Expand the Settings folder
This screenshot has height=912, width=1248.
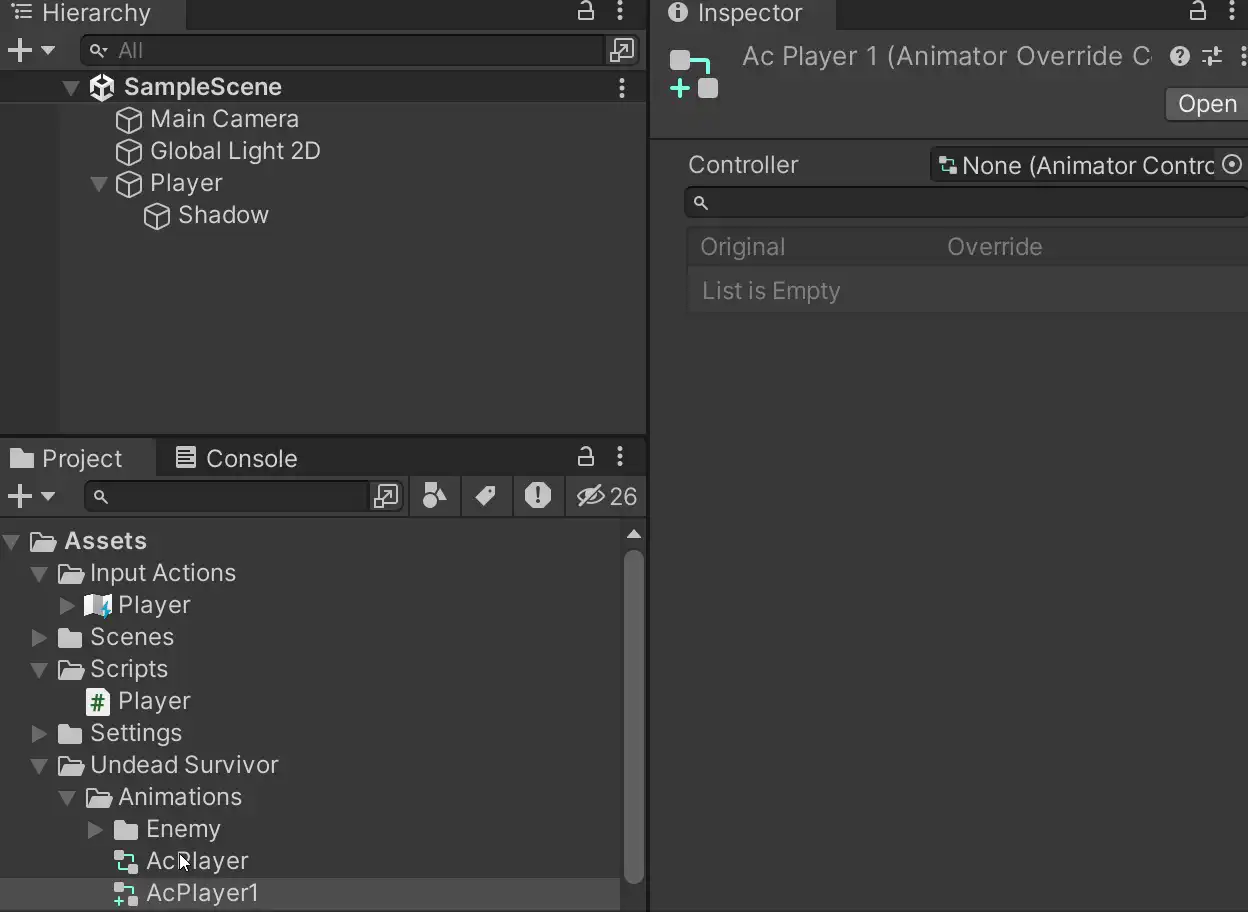click(x=39, y=734)
